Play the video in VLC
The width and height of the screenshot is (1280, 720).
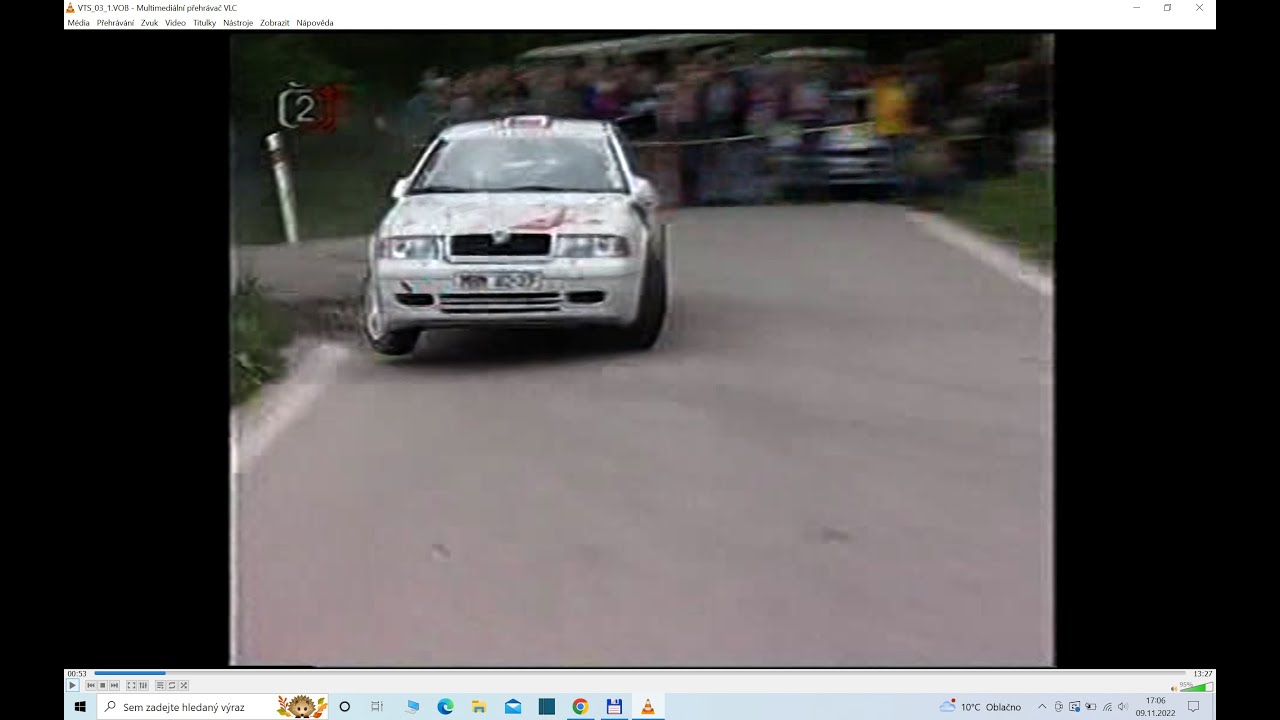[x=72, y=685]
